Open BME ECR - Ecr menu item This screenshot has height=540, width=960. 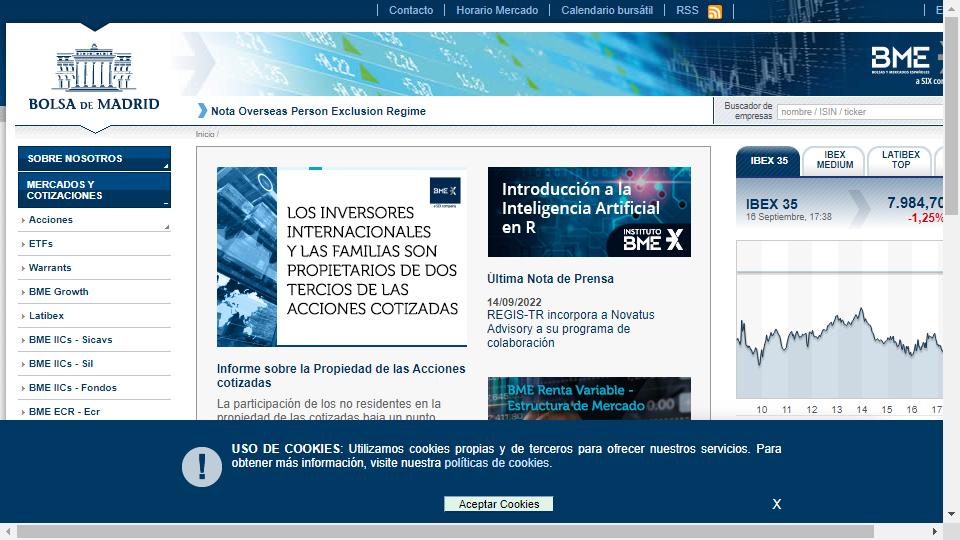[64, 411]
